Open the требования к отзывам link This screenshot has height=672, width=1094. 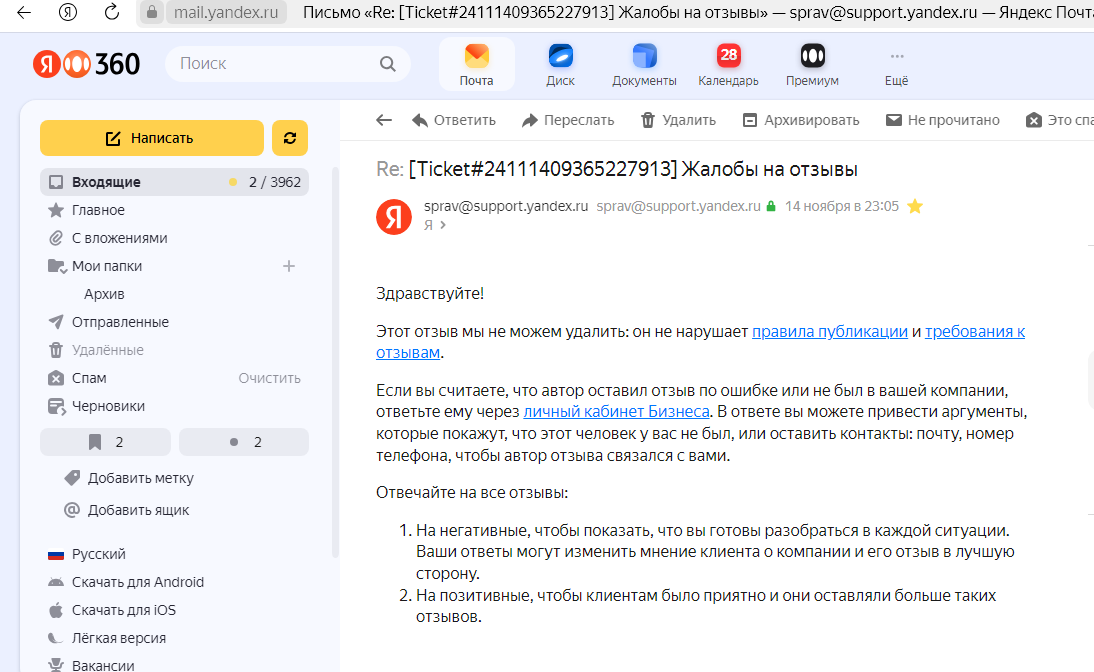975,331
